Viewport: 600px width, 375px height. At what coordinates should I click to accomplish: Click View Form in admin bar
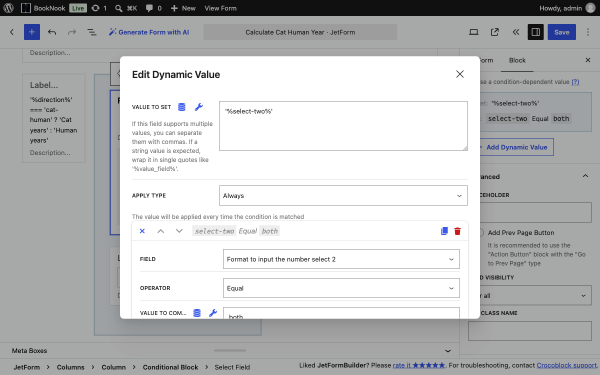point(220,8)
